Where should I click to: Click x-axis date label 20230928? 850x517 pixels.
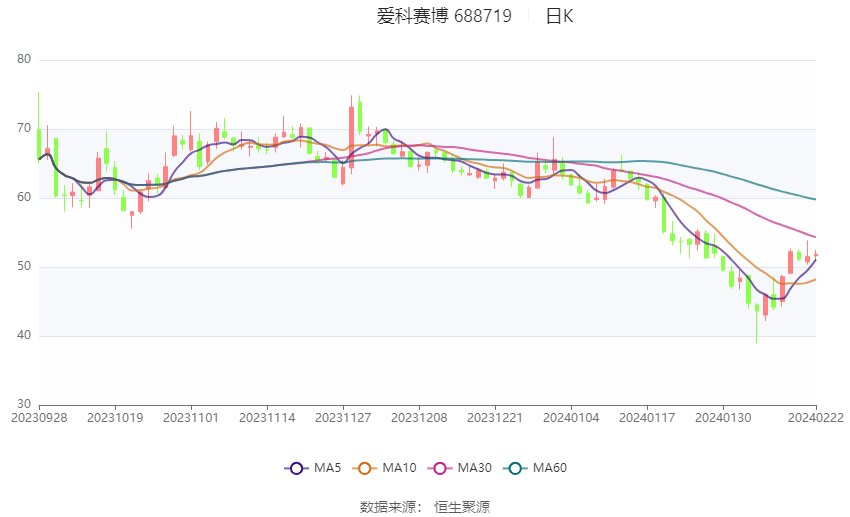39,418
